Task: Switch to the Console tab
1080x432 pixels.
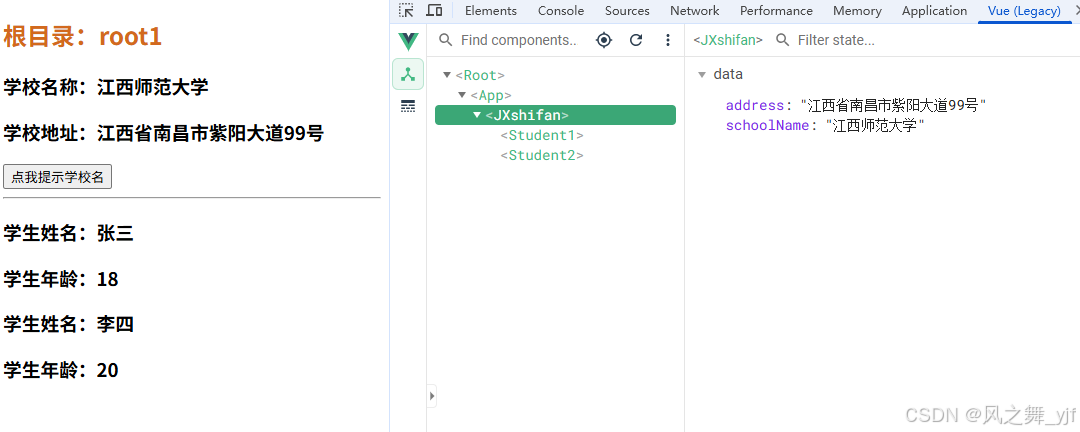Action: coord(561,10)
